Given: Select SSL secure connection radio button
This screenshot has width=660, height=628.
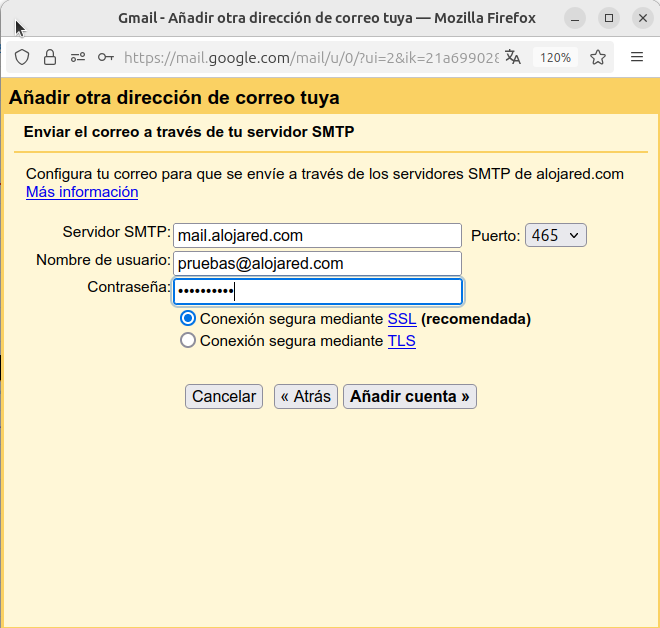Looking at the screenshot, I should pyautogui.click(x=188, y=319).
